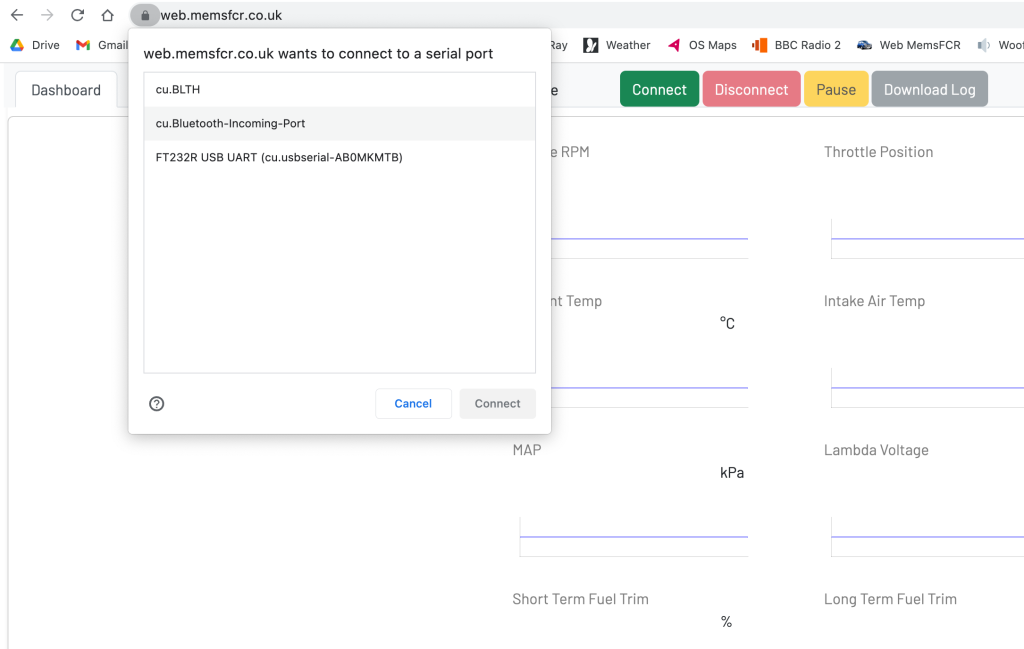Viewport: 1024px width, 649px height.
Task: Reload the page with refresh icon
Action: 77,15
